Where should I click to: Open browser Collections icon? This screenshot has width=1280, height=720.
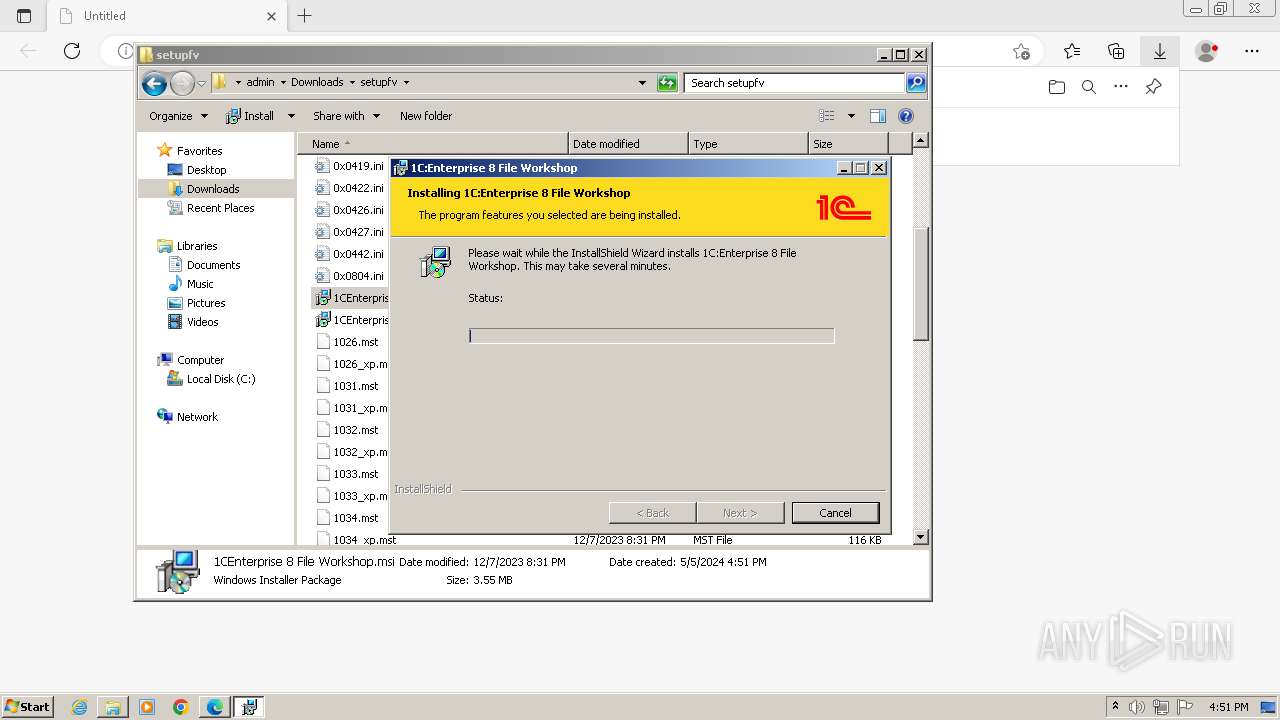coord(1116,51)
